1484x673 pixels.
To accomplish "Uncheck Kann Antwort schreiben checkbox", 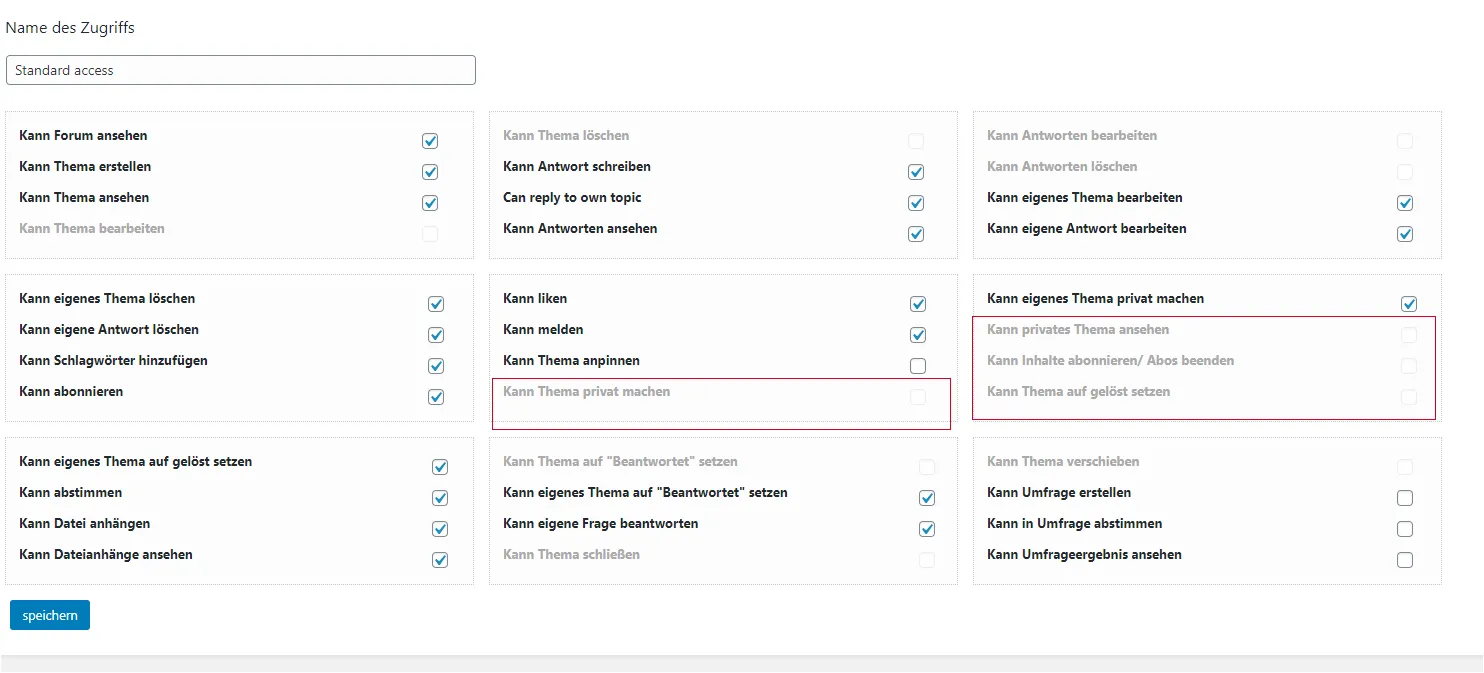I will click(916, 172).
